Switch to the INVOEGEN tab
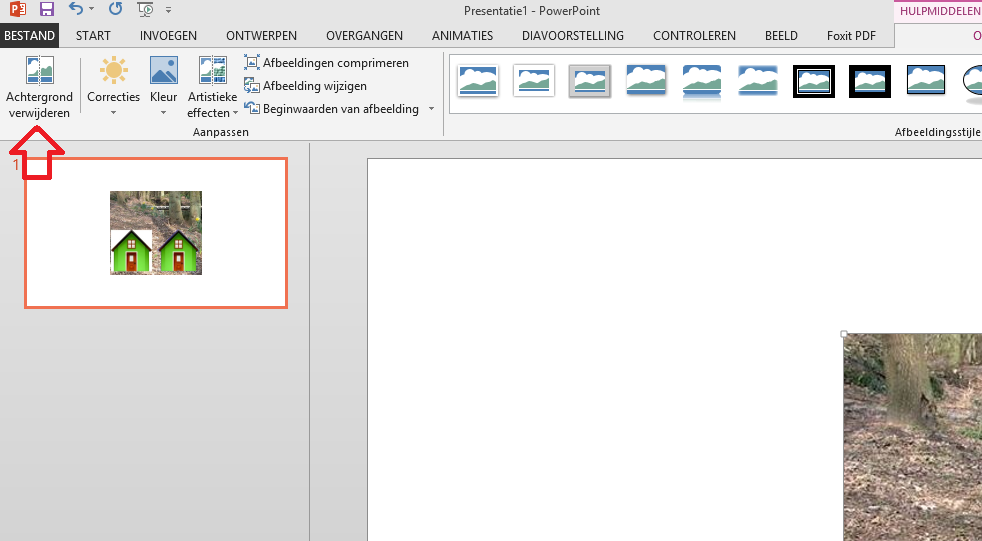982x541 pixels. [168, 36]
